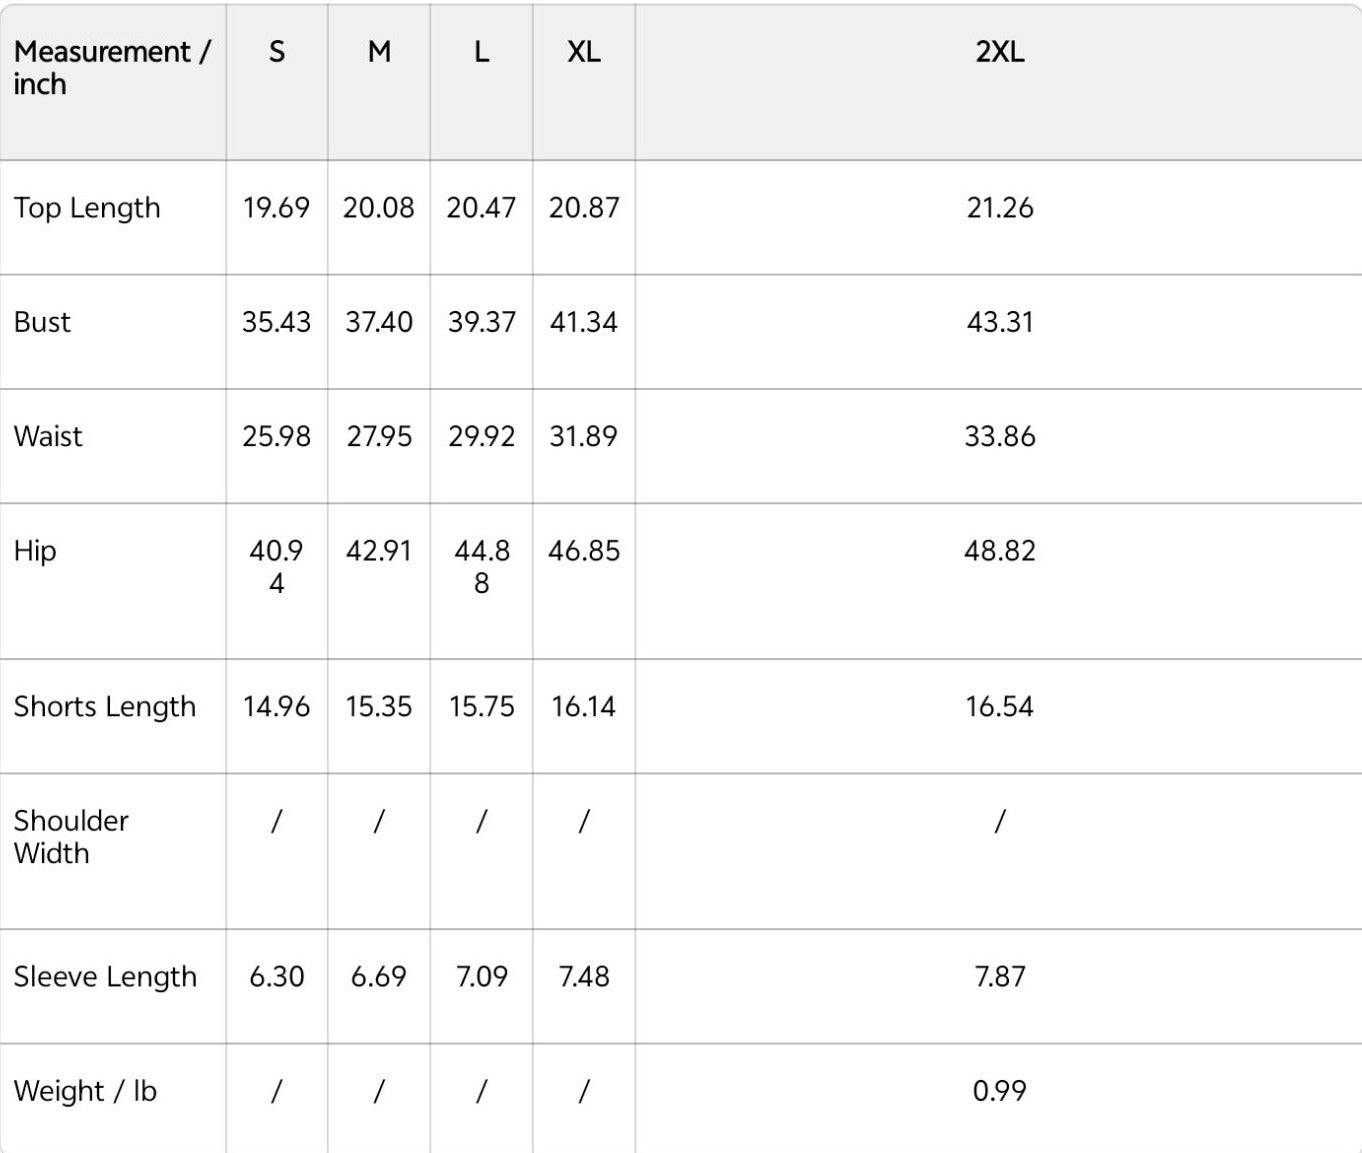This screenshot has height=1153, width=1362.
Task: Click the Top Length row label
Action: pyautogui.click(x=87, y=208)
